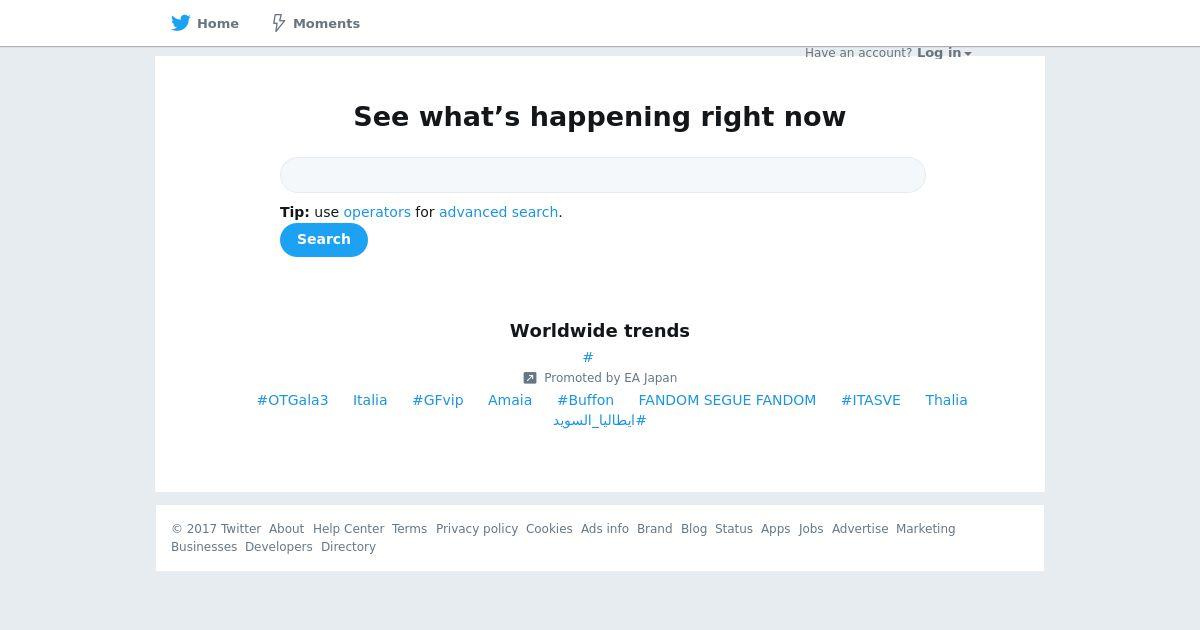Open the Developers footer link
Viewport: 1200px width, 630px height.
pyautogui.click(x=279, y=547)
